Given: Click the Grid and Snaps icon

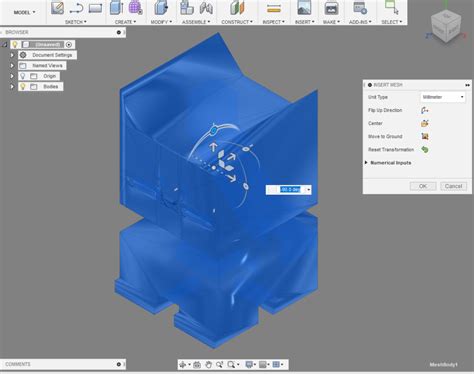Looking at the screenshot, I should (x=263, y=365).
